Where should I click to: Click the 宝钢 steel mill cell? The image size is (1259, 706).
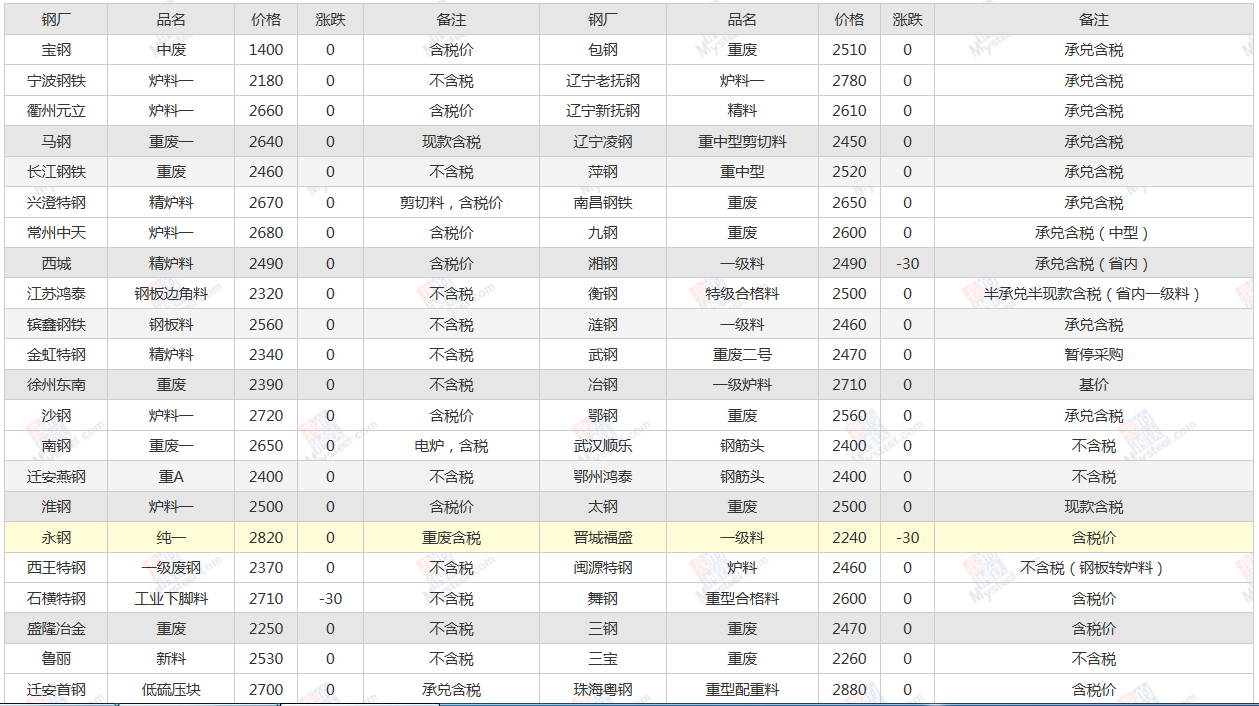(x=56, y=50)
